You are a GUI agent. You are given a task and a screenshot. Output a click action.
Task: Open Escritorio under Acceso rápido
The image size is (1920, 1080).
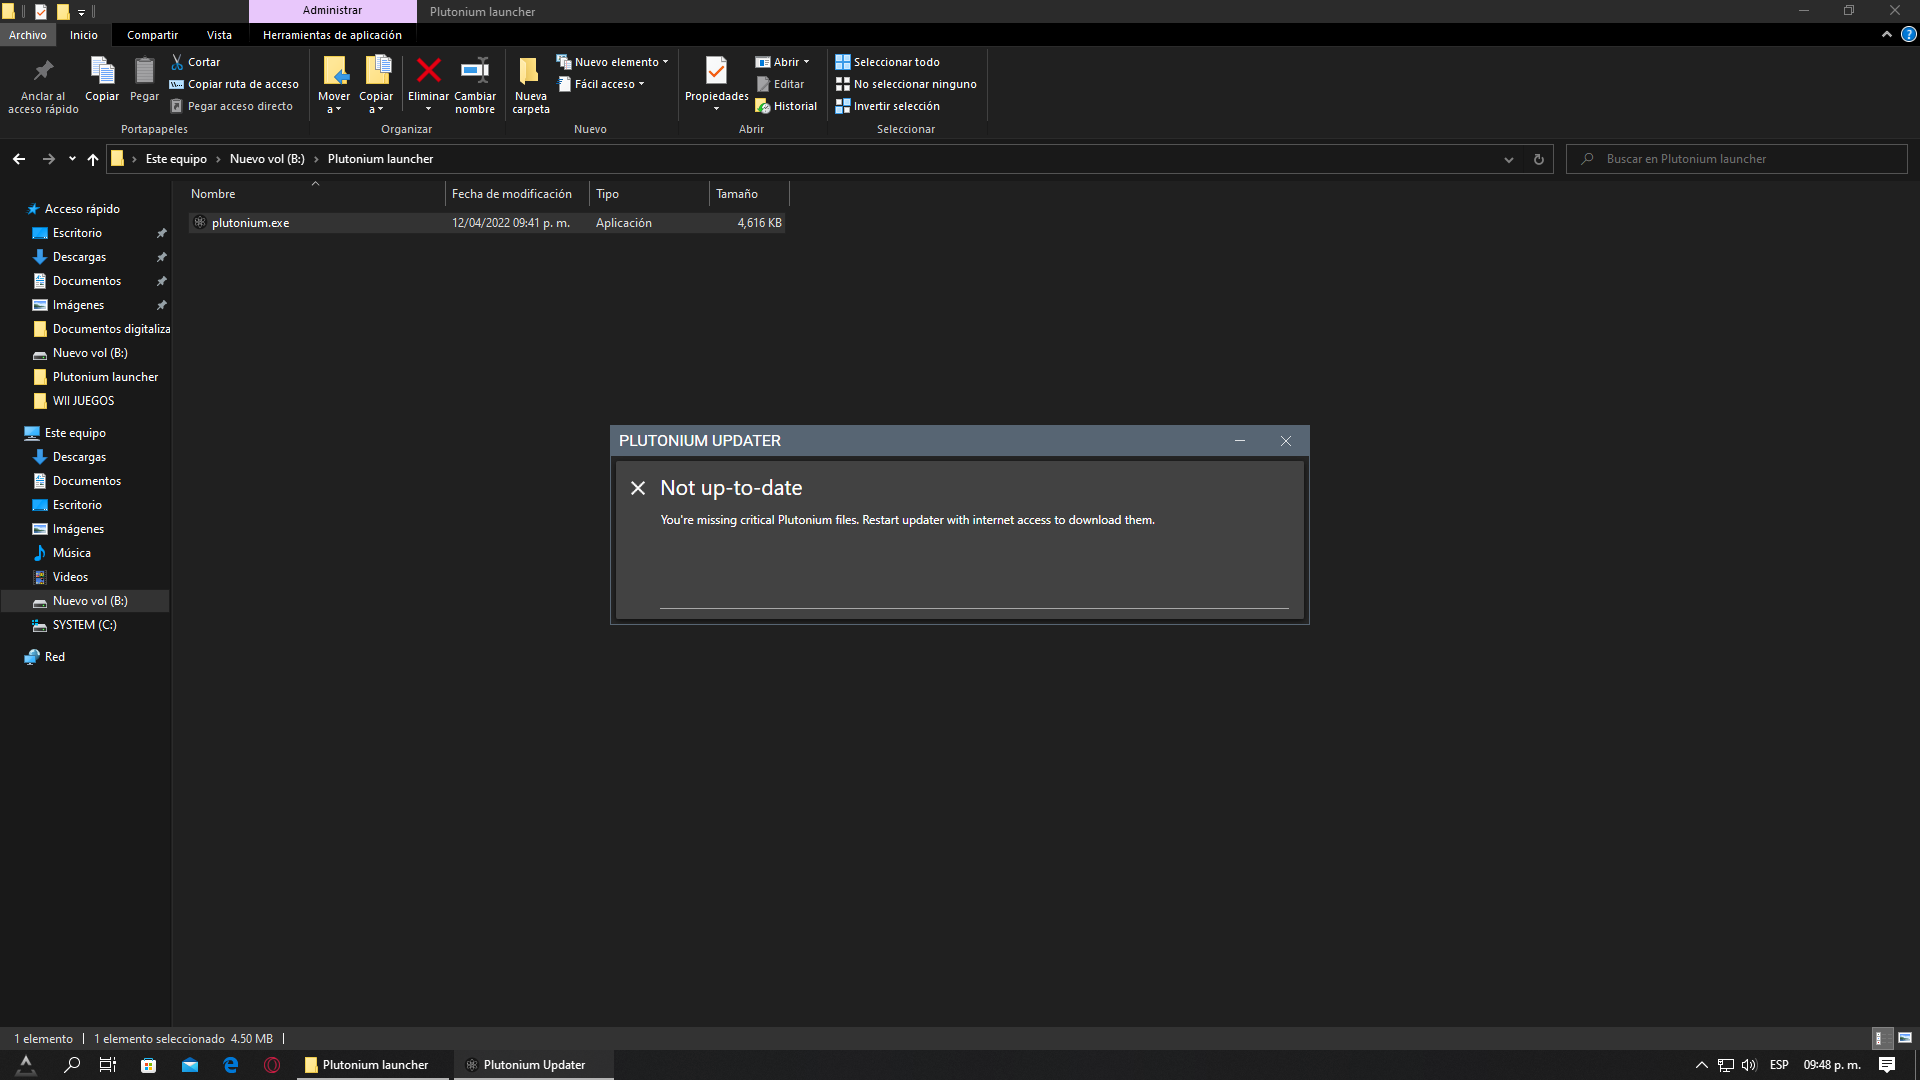[77, 233]
